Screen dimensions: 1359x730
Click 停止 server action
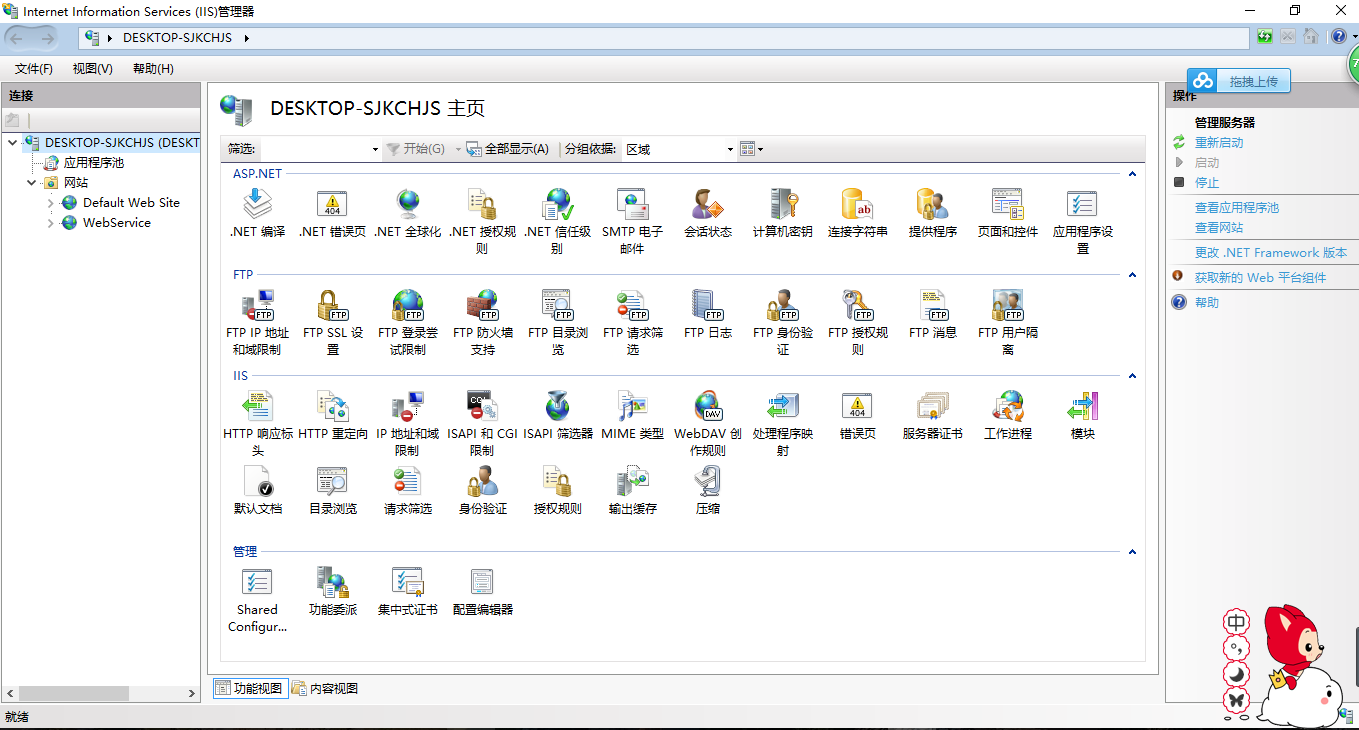pyautogui.click(x=1207, y=183)
